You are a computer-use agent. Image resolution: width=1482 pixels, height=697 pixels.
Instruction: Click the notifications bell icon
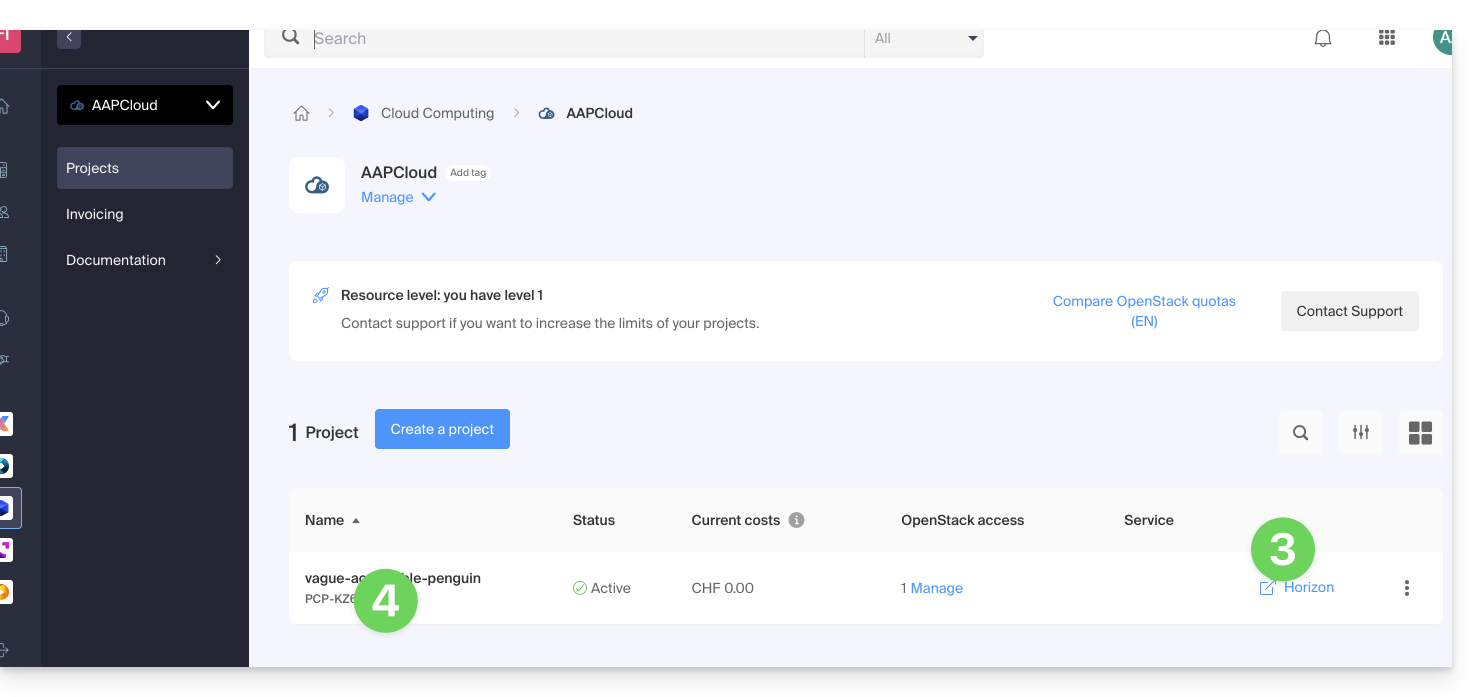(x=1323, y=39)
